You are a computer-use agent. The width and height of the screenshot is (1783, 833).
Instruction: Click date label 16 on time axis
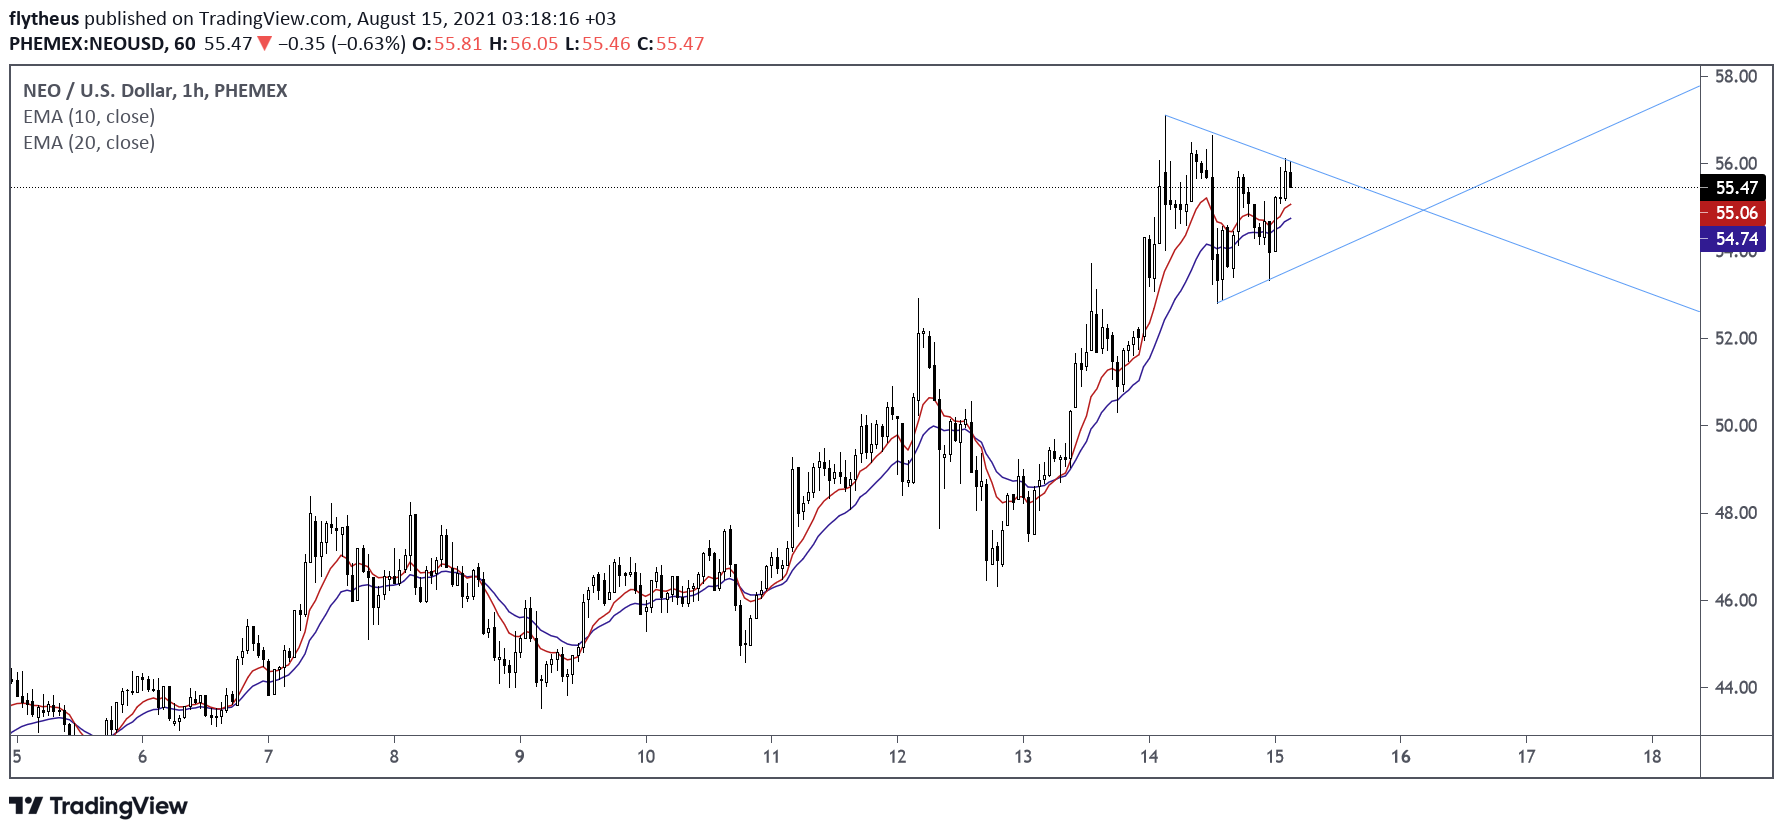[x=1400, y=756]
